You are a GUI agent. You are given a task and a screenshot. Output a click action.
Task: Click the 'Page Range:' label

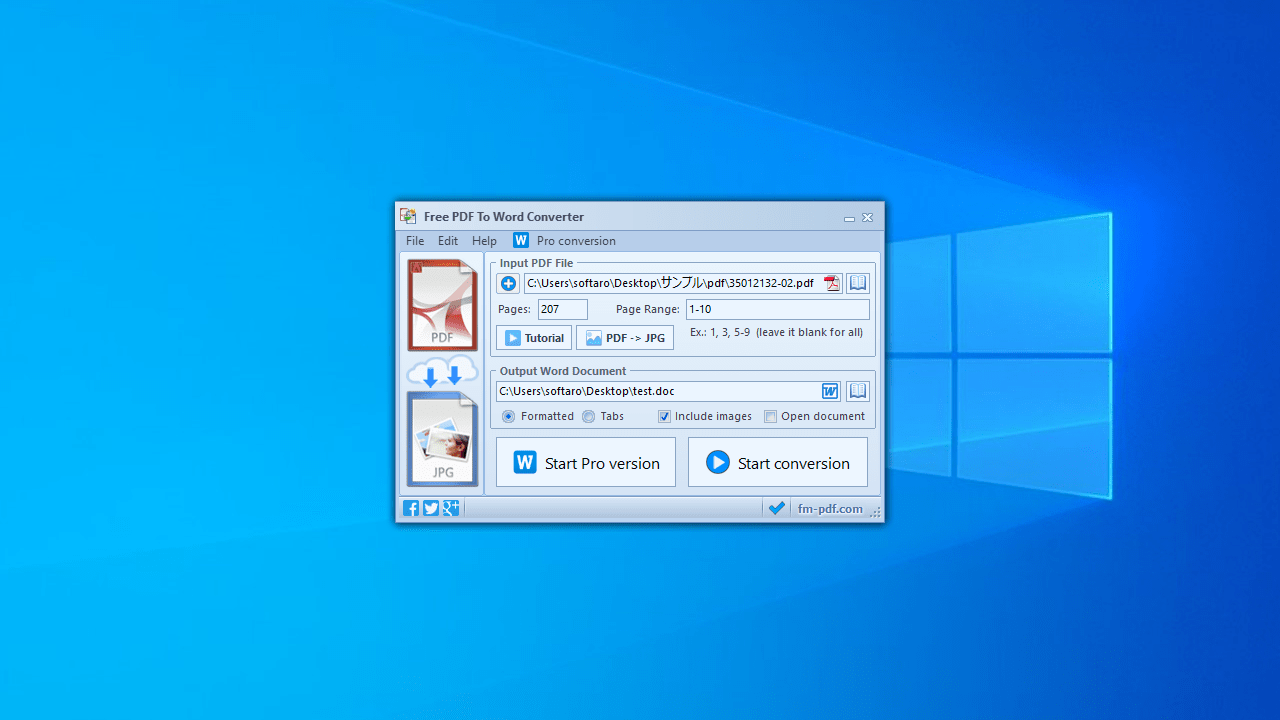648,310
